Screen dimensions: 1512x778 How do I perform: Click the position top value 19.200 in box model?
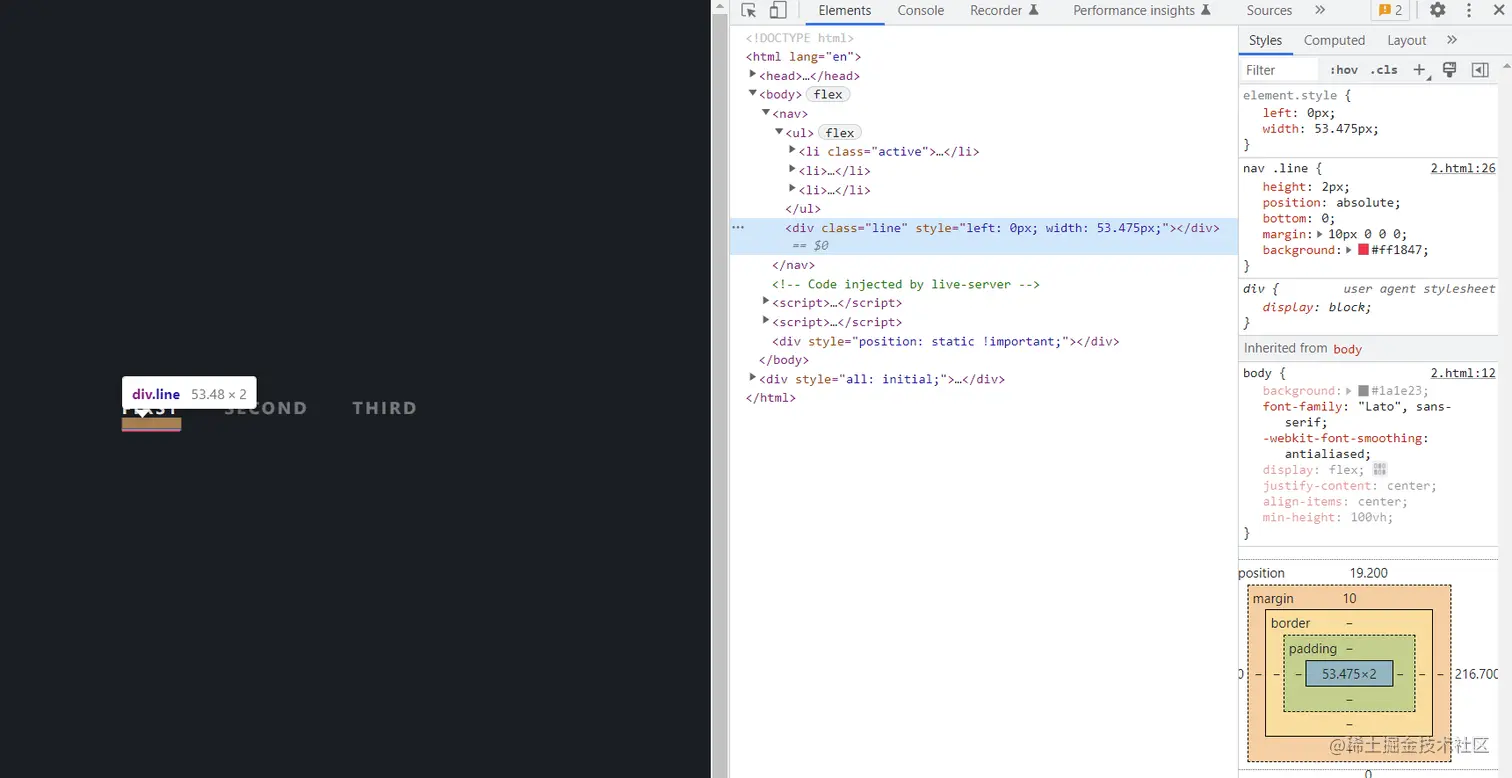[x=1368, y=573]
